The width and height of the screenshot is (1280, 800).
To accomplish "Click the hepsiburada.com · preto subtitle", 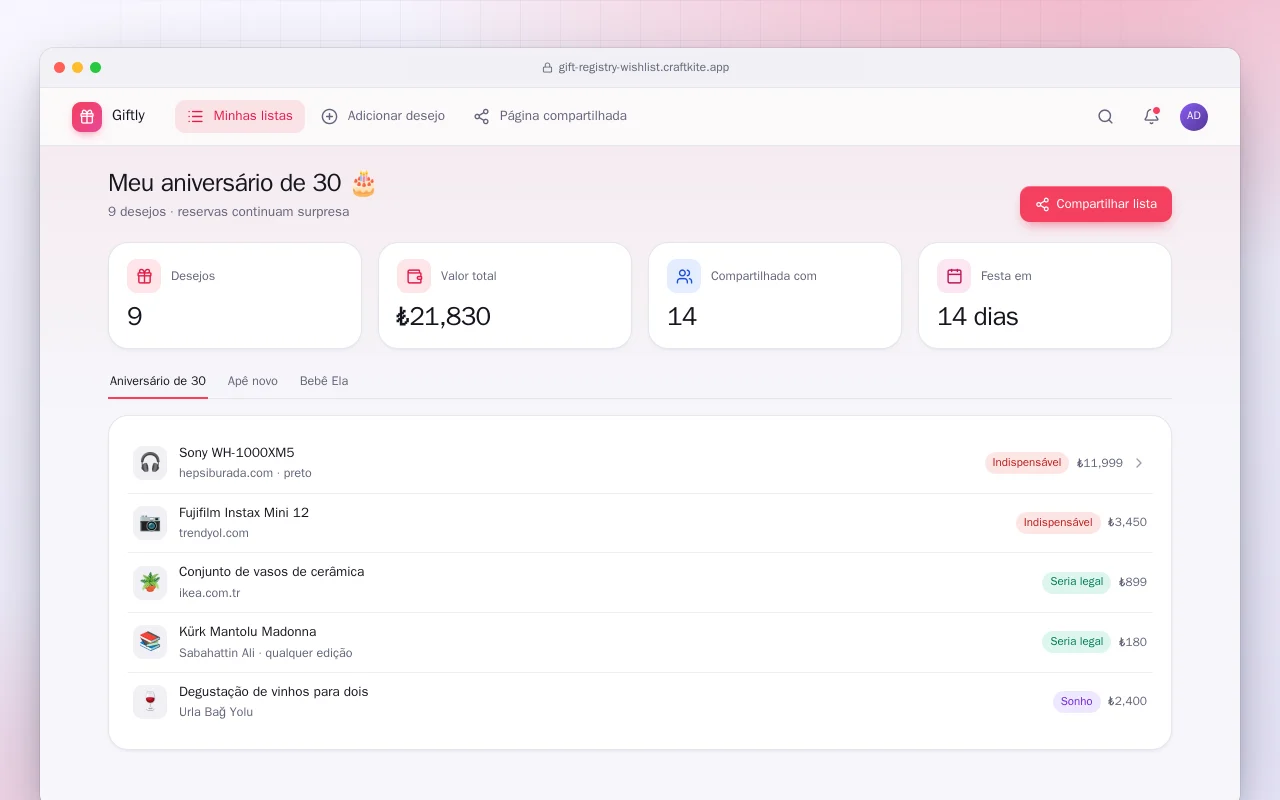I will (245, 473).
